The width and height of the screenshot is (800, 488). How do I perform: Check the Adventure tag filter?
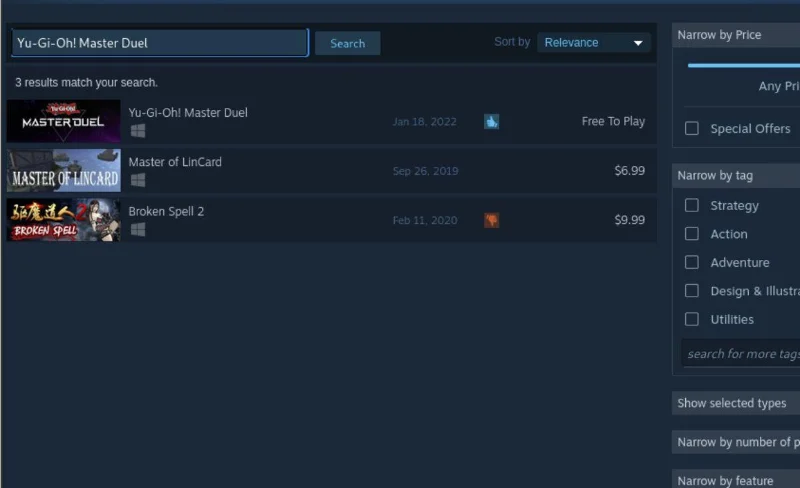click(692, 262)
